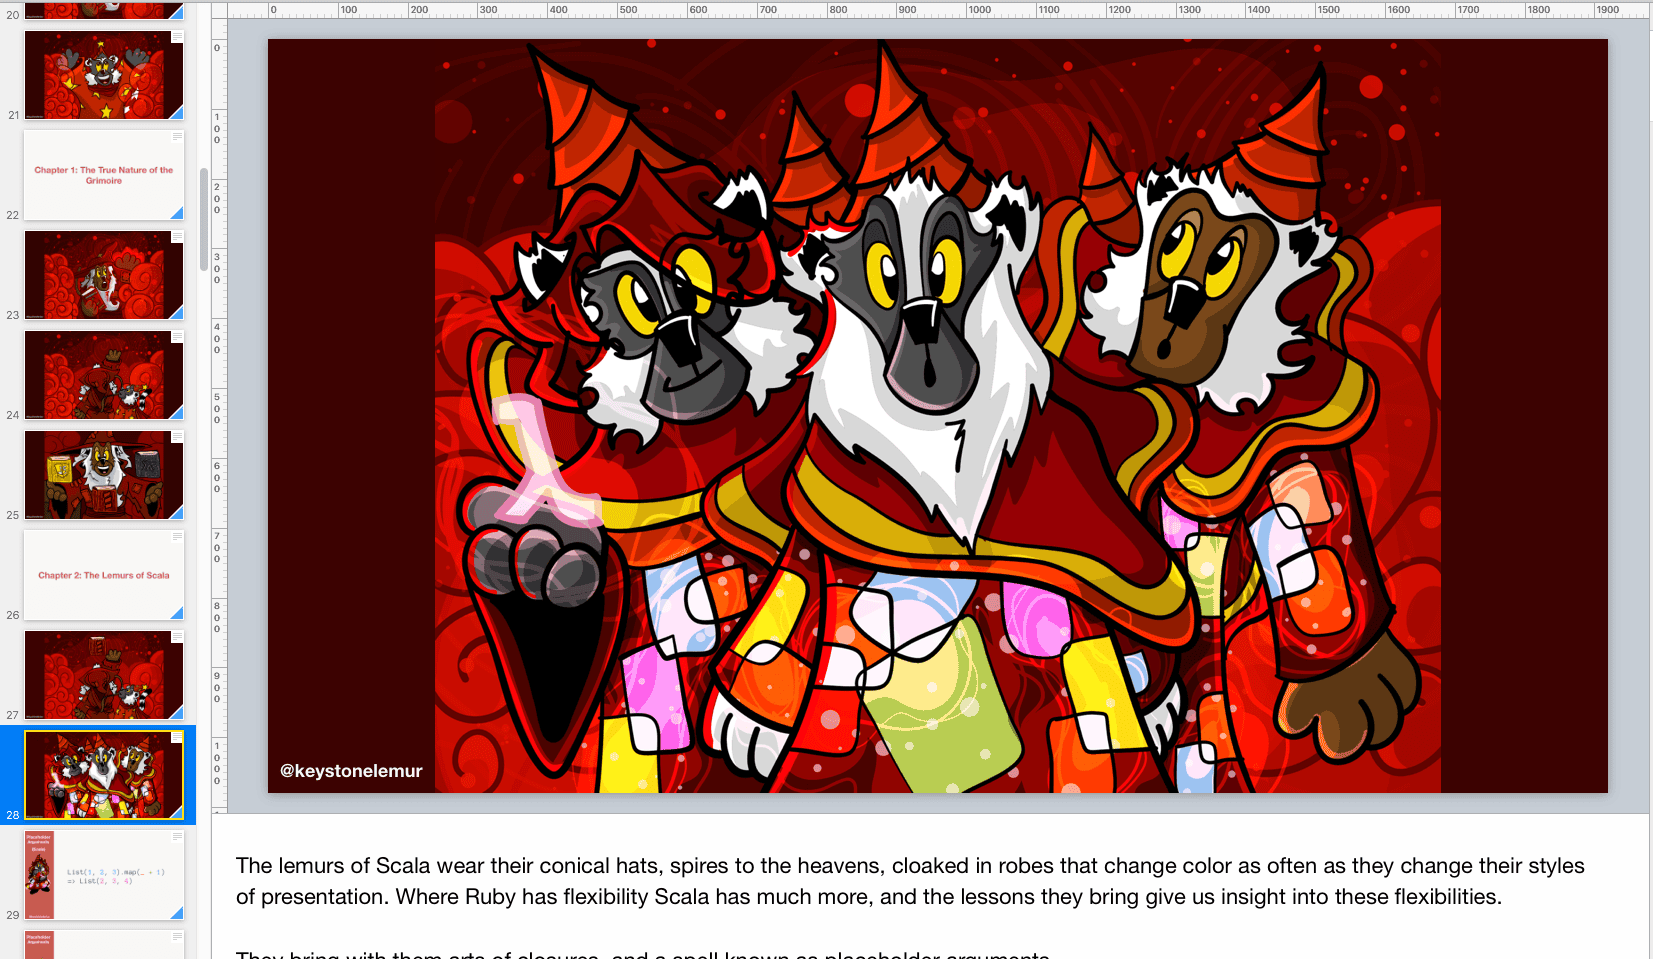1653x959 pixels.
Task: Select the List map code slide 29 thumbnail
Action: 104,875
